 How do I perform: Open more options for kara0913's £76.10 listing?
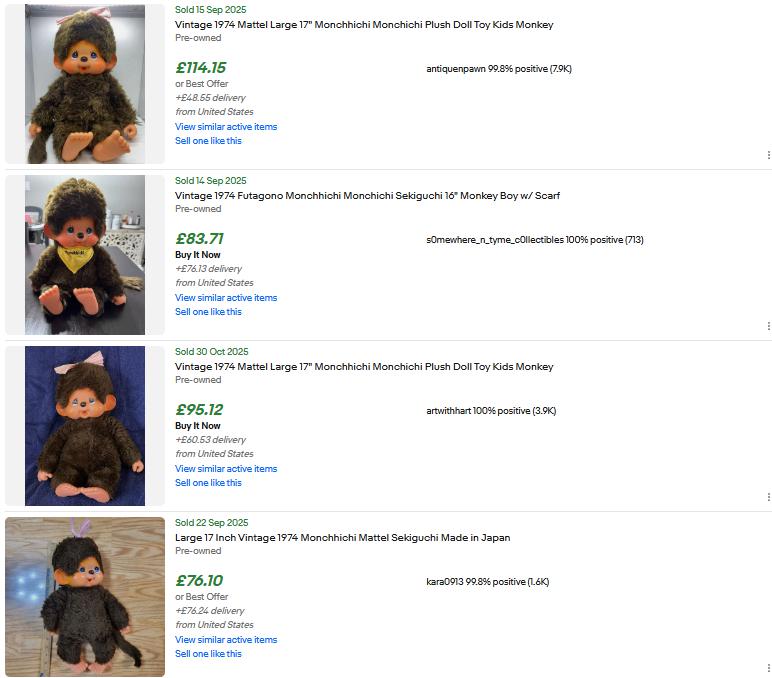(x=768, y=668)
